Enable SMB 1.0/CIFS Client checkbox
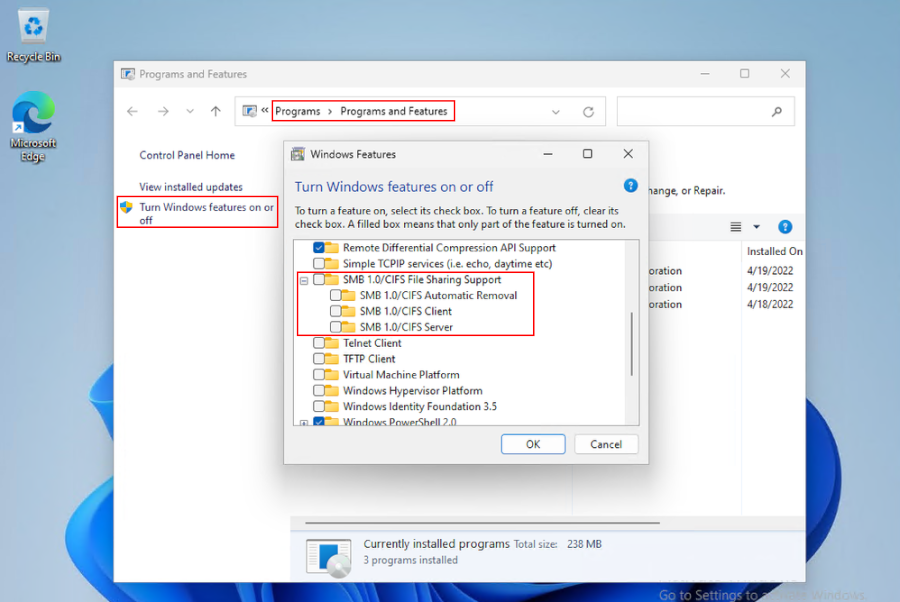 (x=336, y=312)
